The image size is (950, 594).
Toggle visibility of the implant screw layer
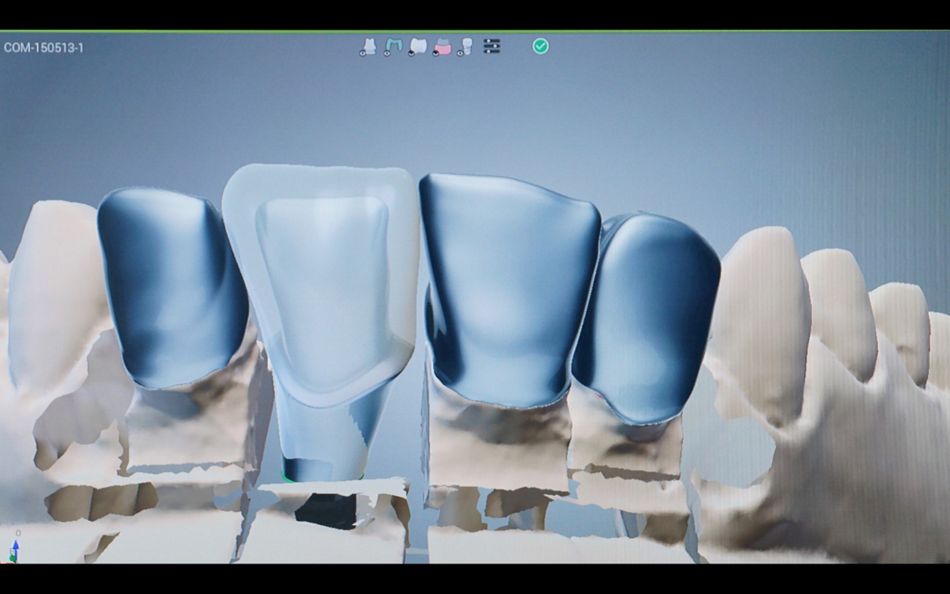(465, 47)
